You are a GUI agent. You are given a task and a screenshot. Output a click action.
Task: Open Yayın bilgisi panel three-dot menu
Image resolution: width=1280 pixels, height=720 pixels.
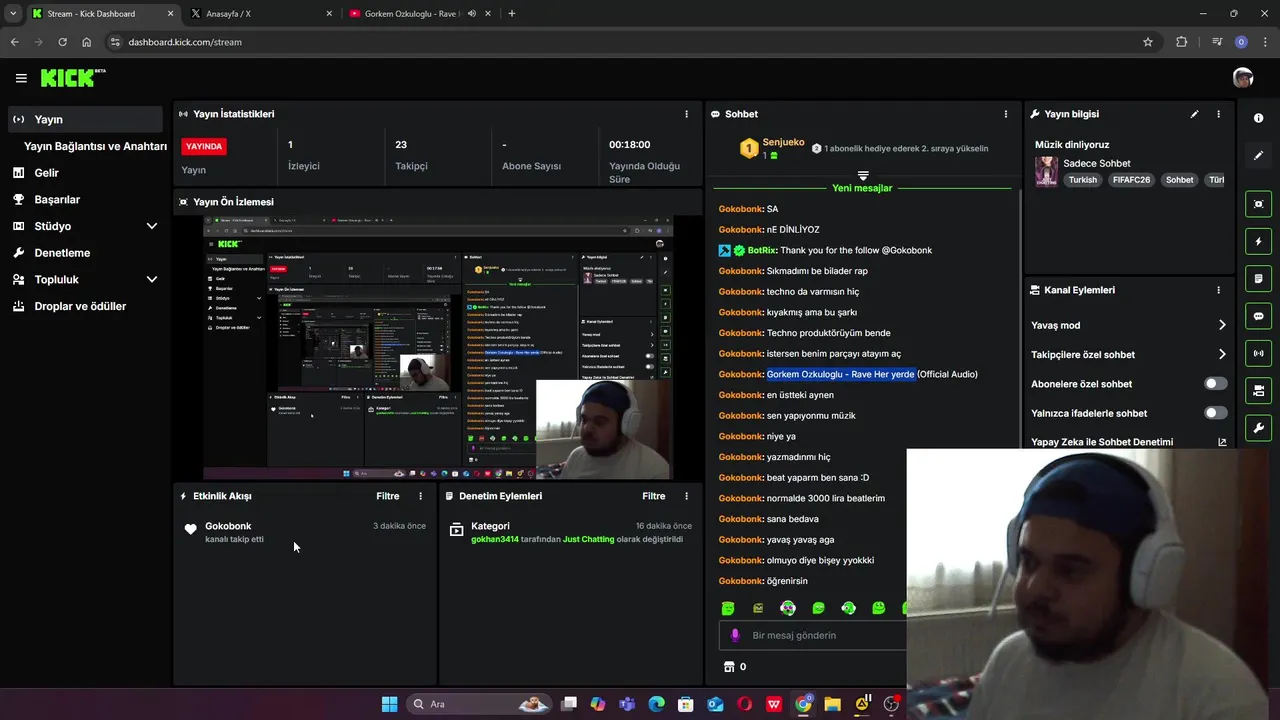[x=1218, y=114]
